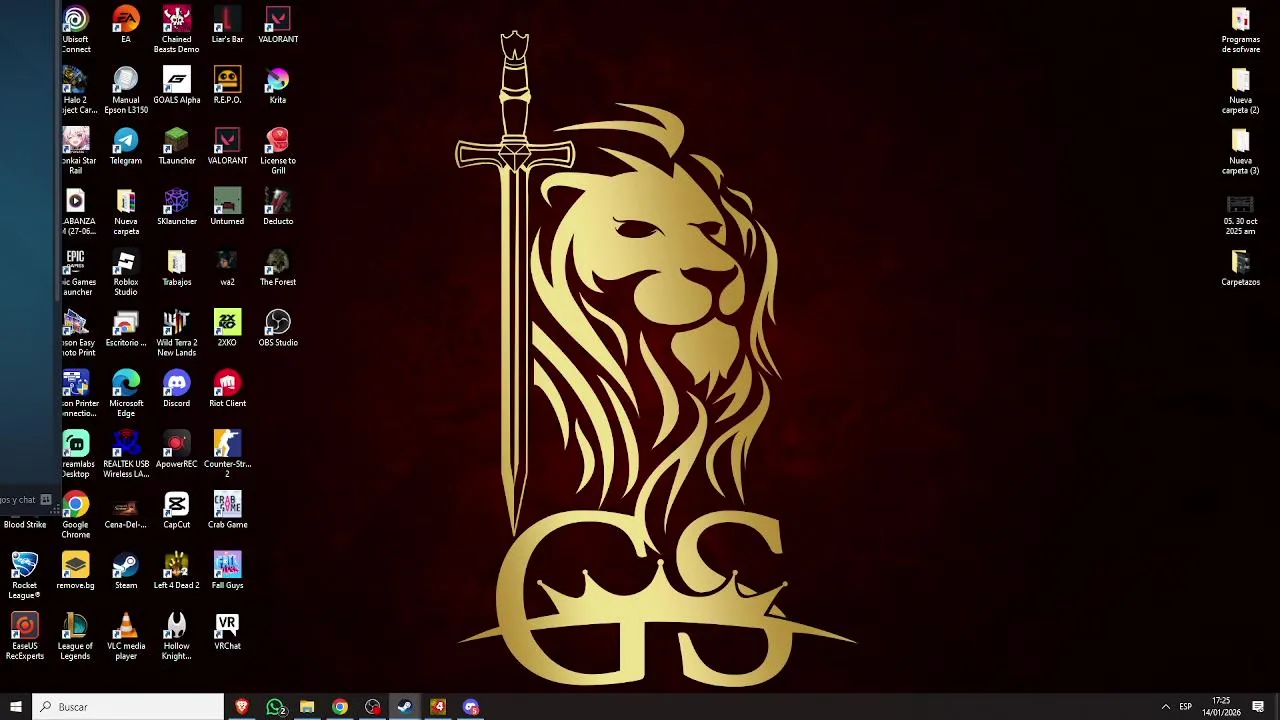Image resolution: width=1280 pixels, height=720 pixels.
Task: Open File Explorer from the taskbar
Action: pos(307,707)
